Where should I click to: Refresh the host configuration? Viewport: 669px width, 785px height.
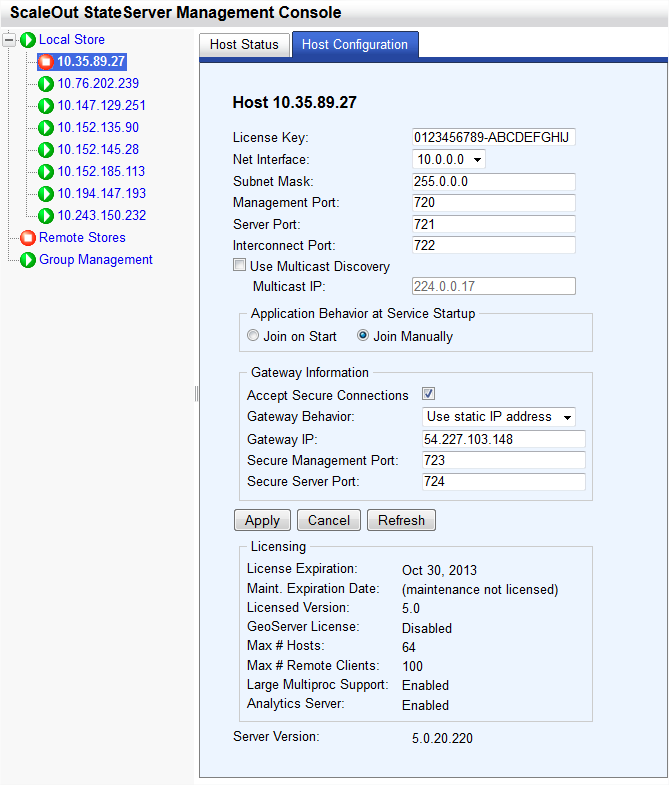tap(401, 520)
